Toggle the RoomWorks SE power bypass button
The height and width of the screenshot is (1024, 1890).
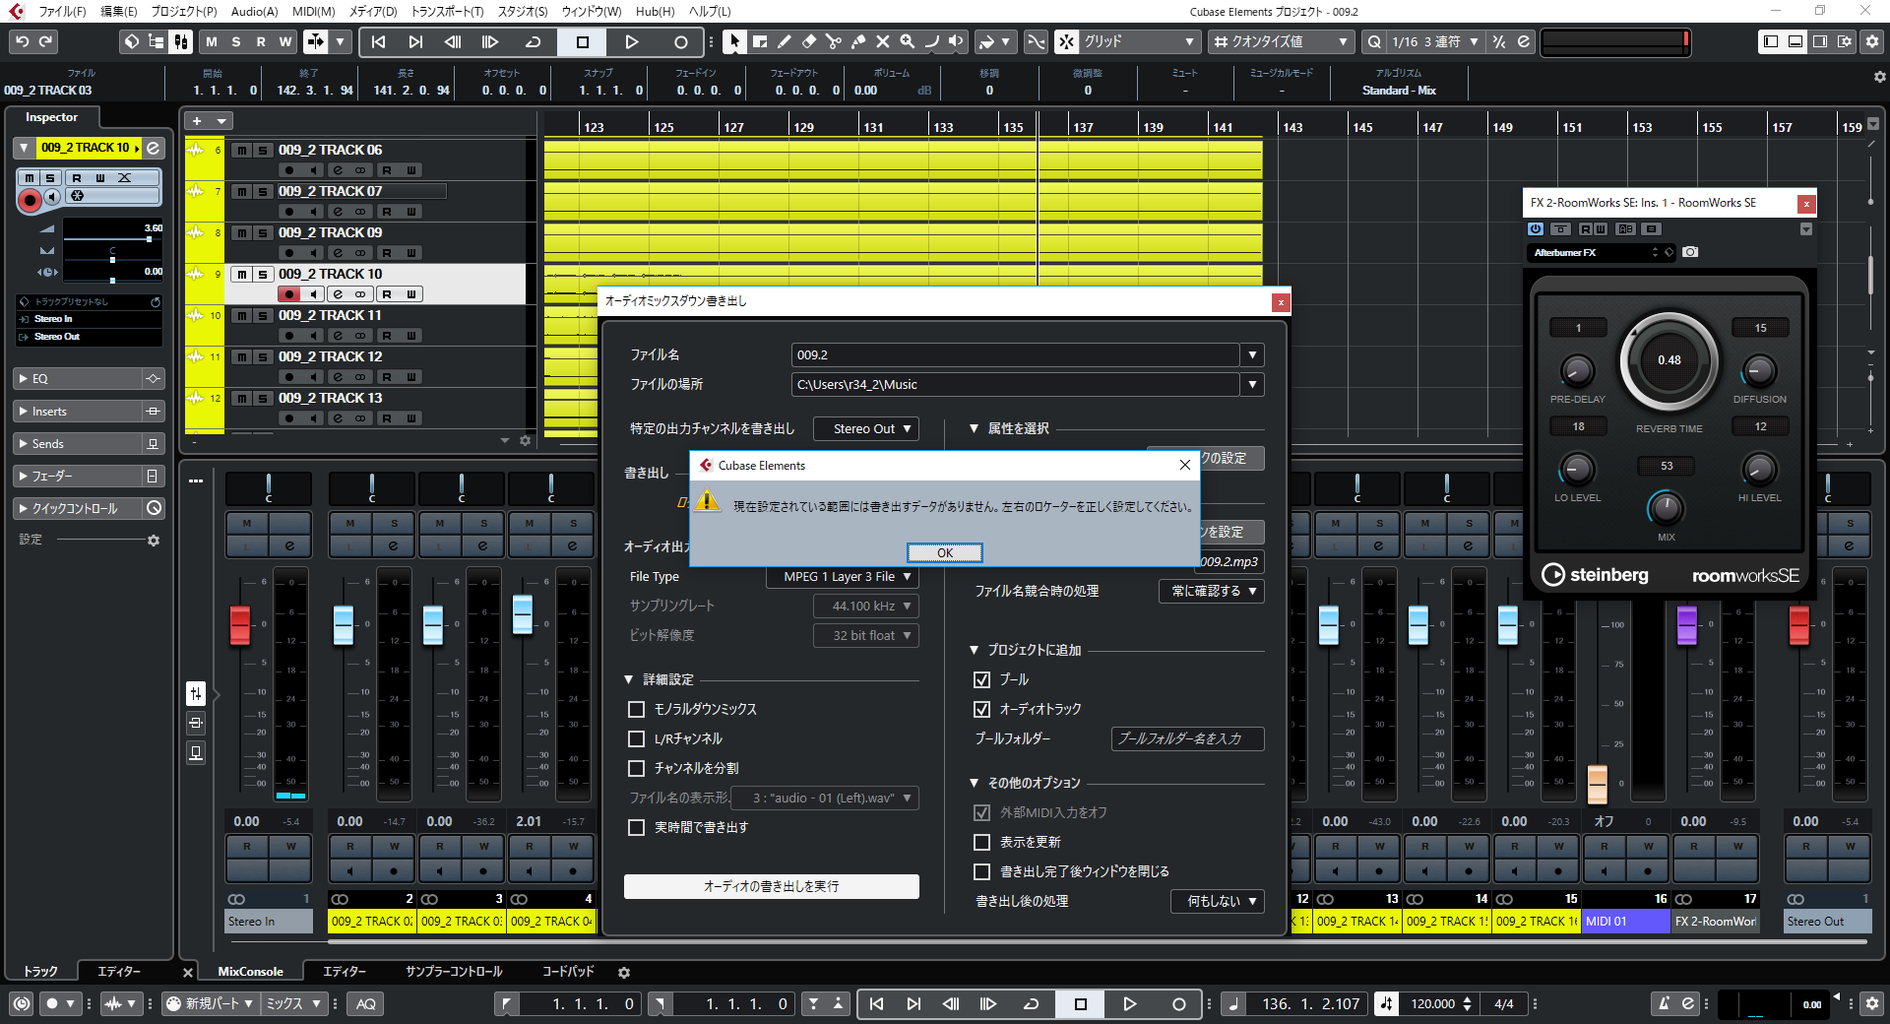click(1536, 229)
